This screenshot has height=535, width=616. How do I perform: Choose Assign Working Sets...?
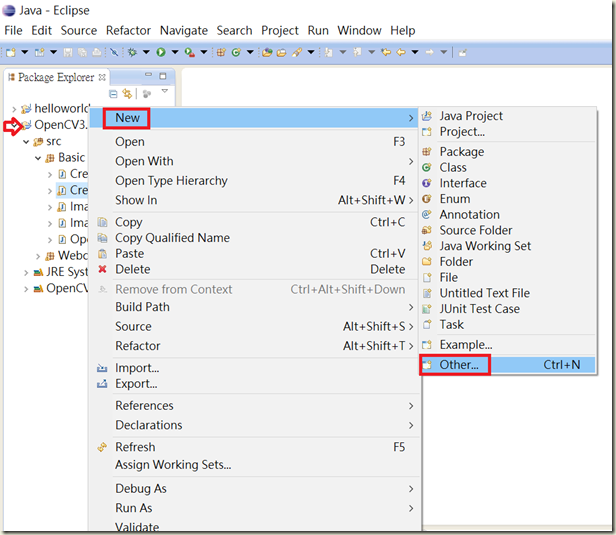[x=254, y=465]
